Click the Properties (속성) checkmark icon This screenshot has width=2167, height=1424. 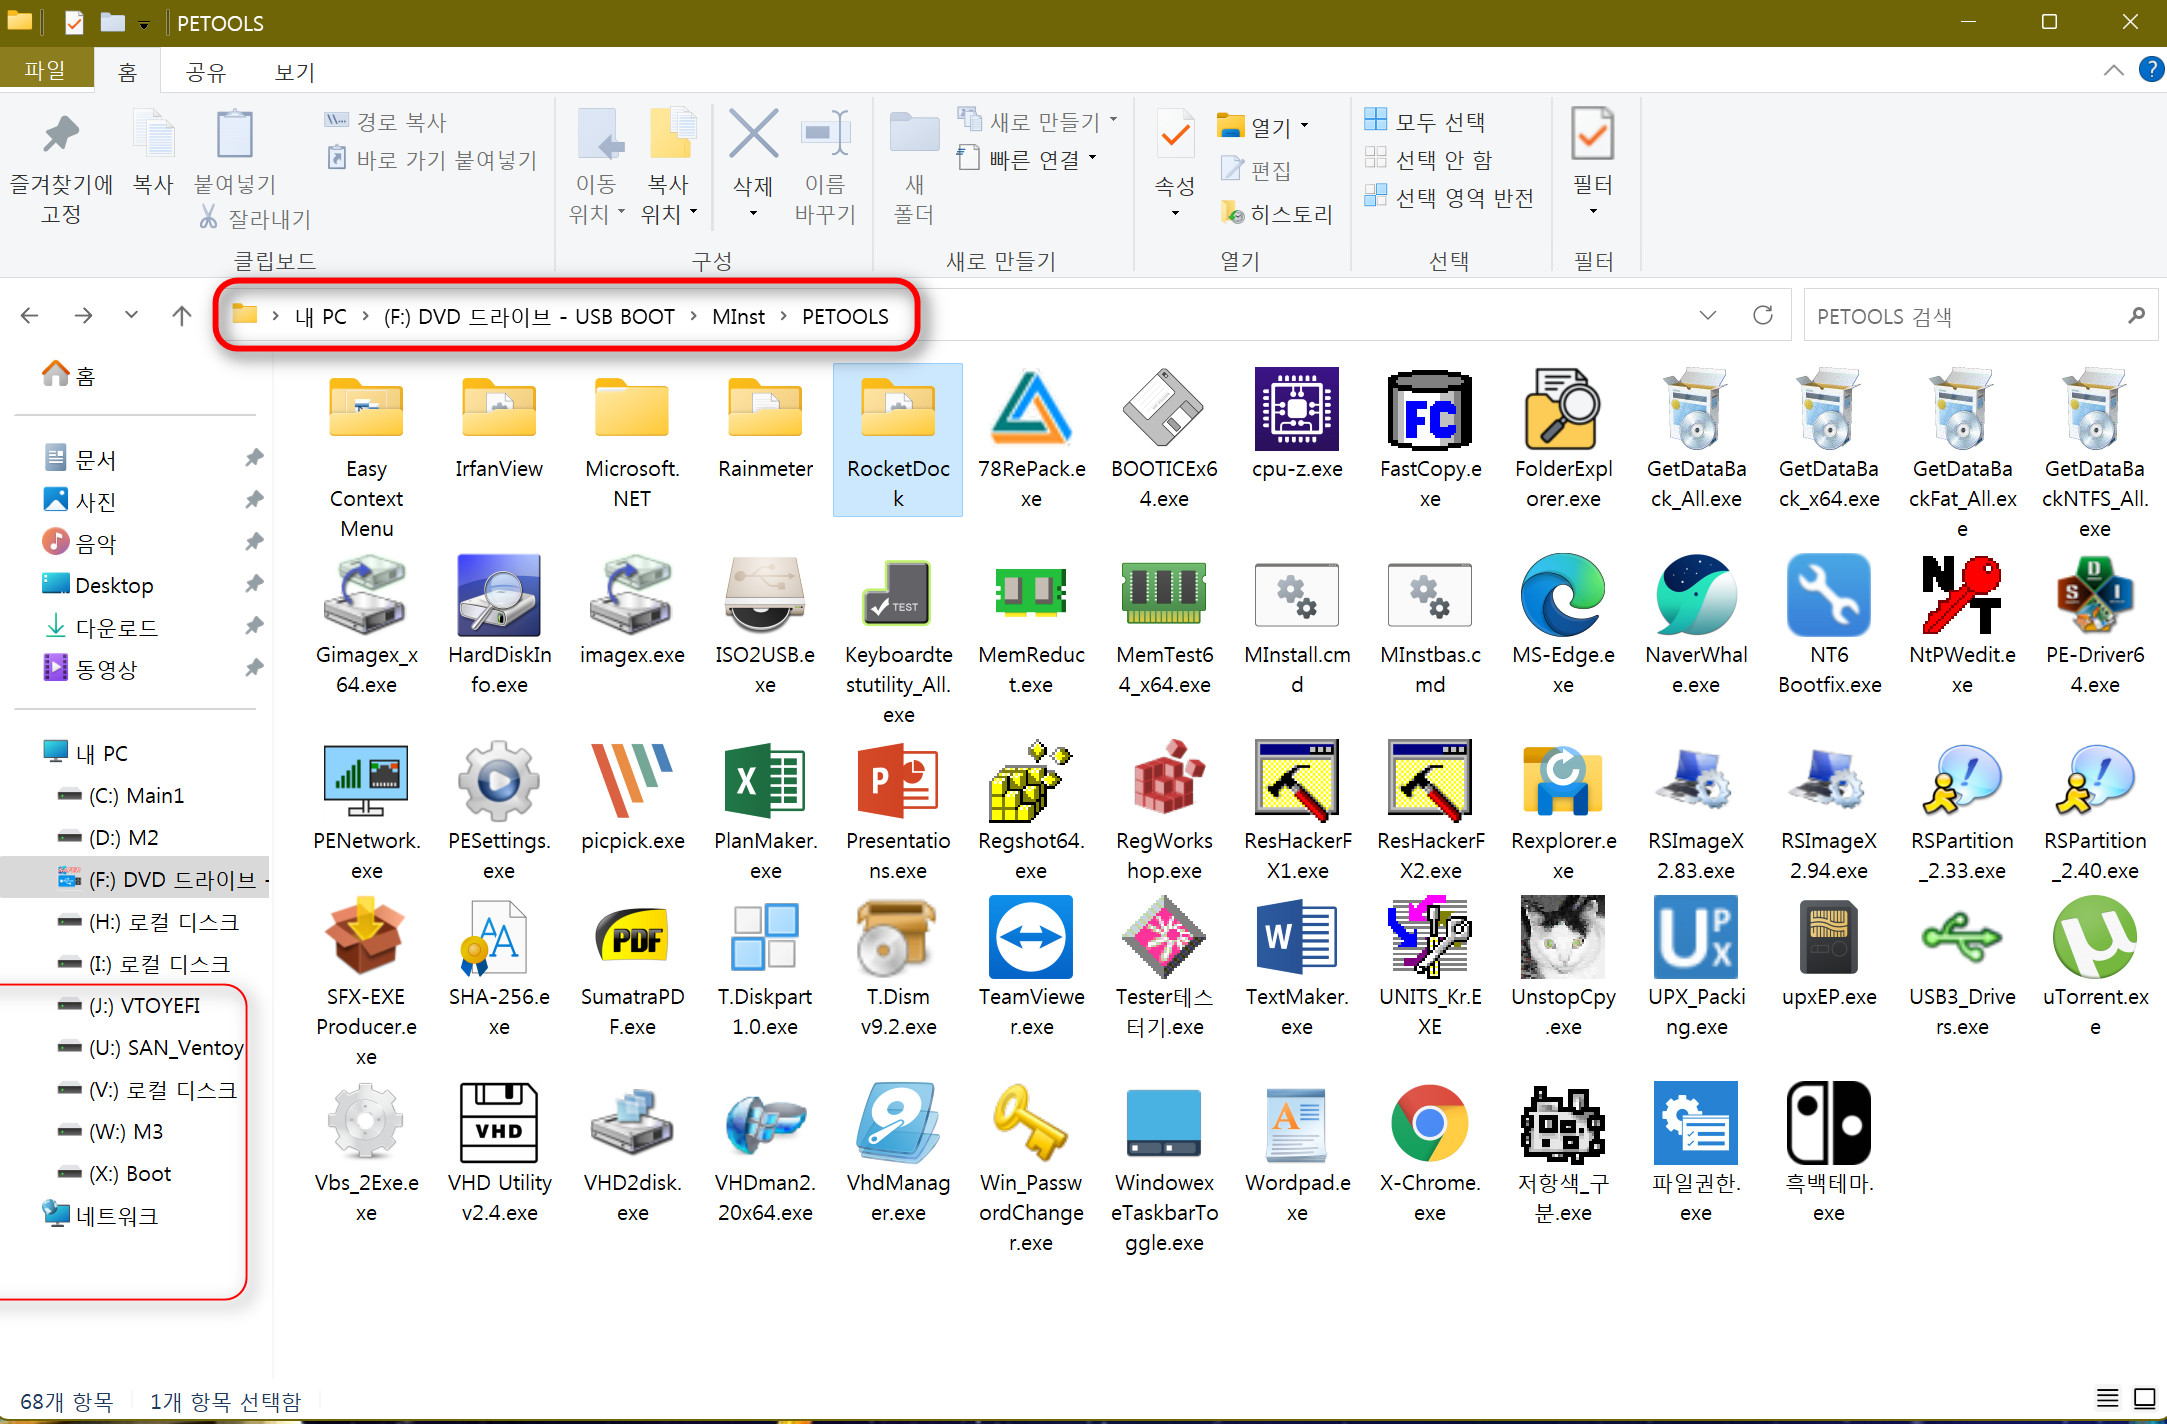click(1175, 135)
